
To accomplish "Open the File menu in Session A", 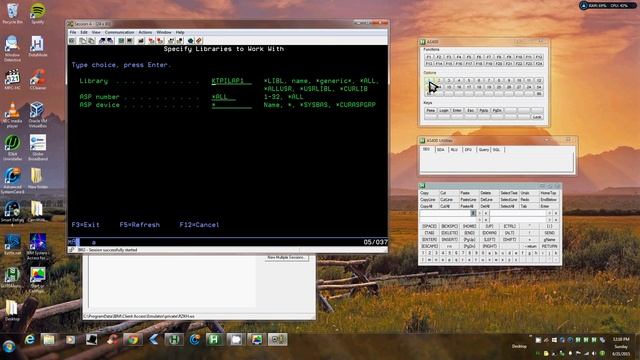I will pyautogui.click(x=73, y=32).
